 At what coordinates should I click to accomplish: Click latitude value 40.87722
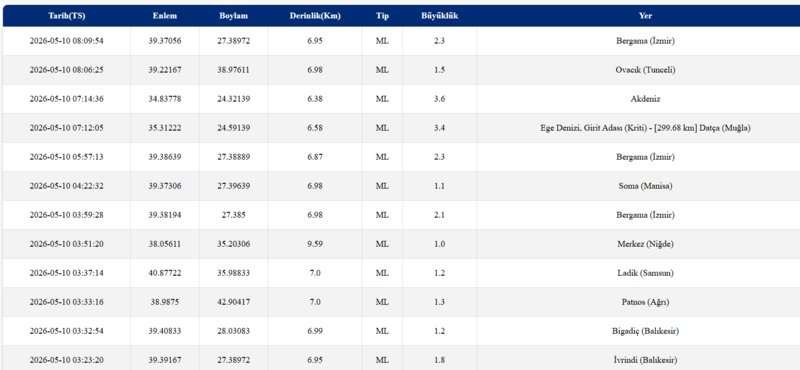(x=165, y=273)
